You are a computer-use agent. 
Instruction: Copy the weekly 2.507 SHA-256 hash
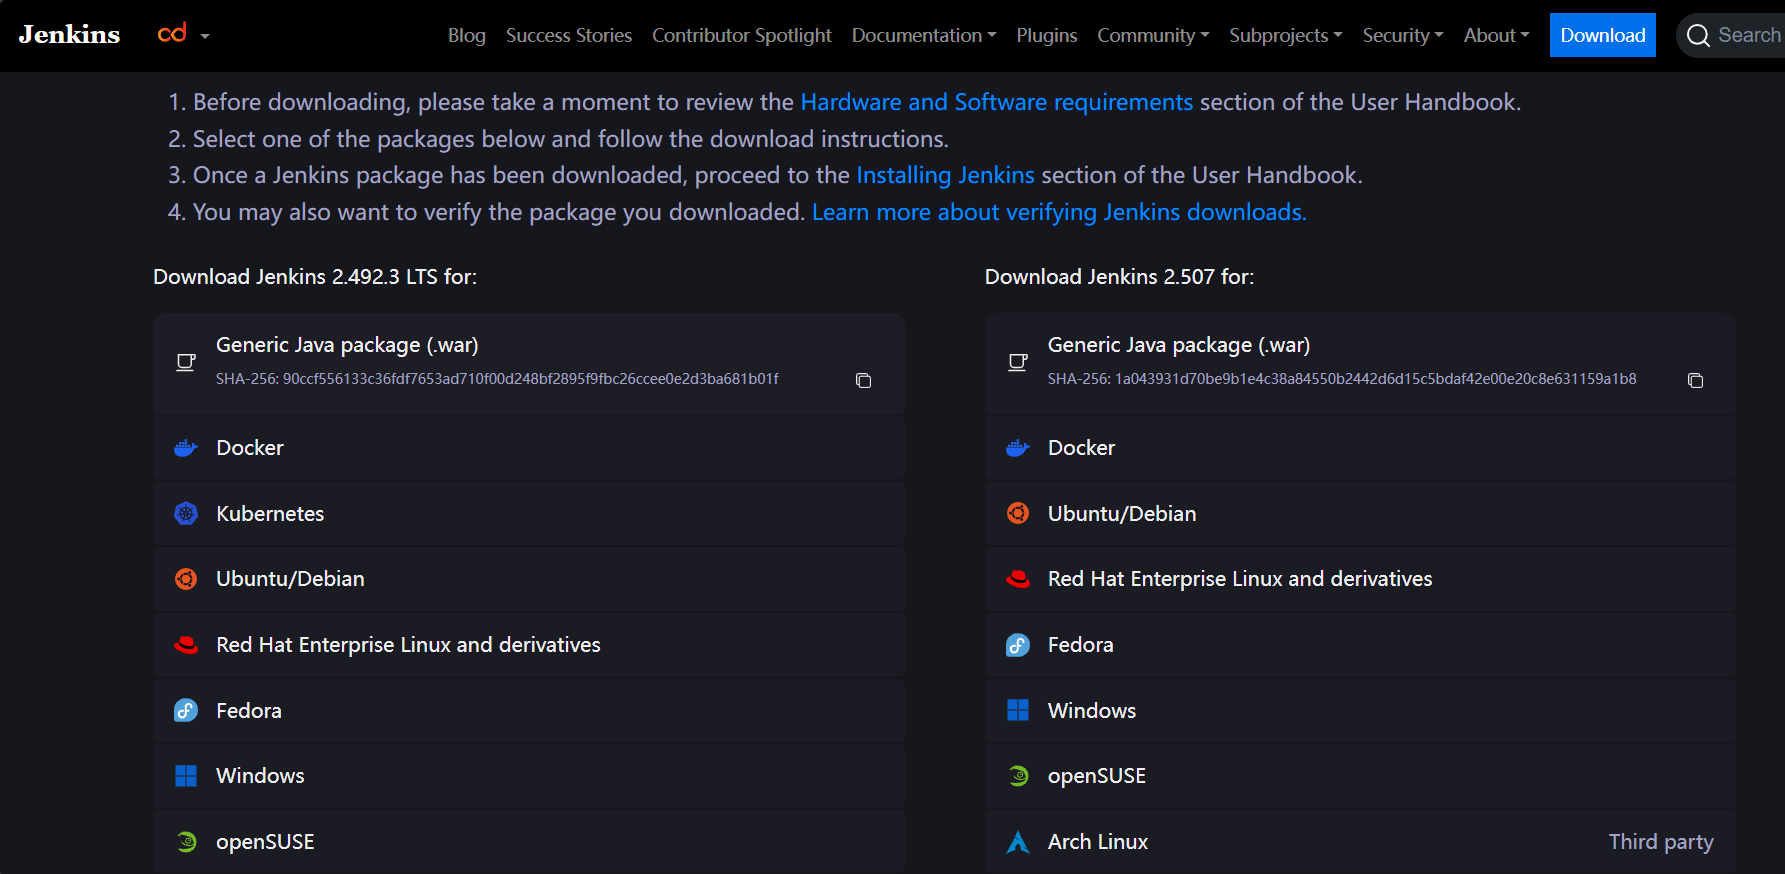[x=1695, y=381]
